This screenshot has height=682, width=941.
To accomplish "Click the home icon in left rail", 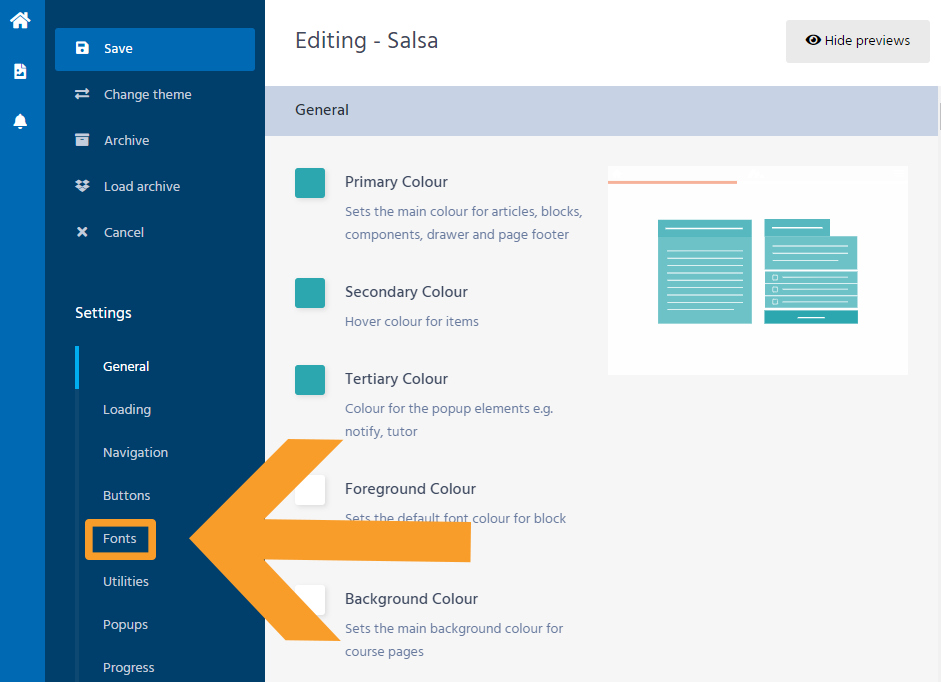I will [20, 20].
